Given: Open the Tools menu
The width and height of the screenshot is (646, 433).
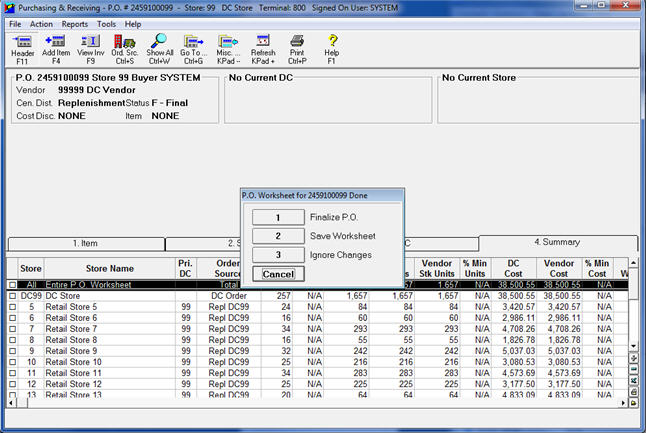Looking at the screenshot, I should 106,23.
